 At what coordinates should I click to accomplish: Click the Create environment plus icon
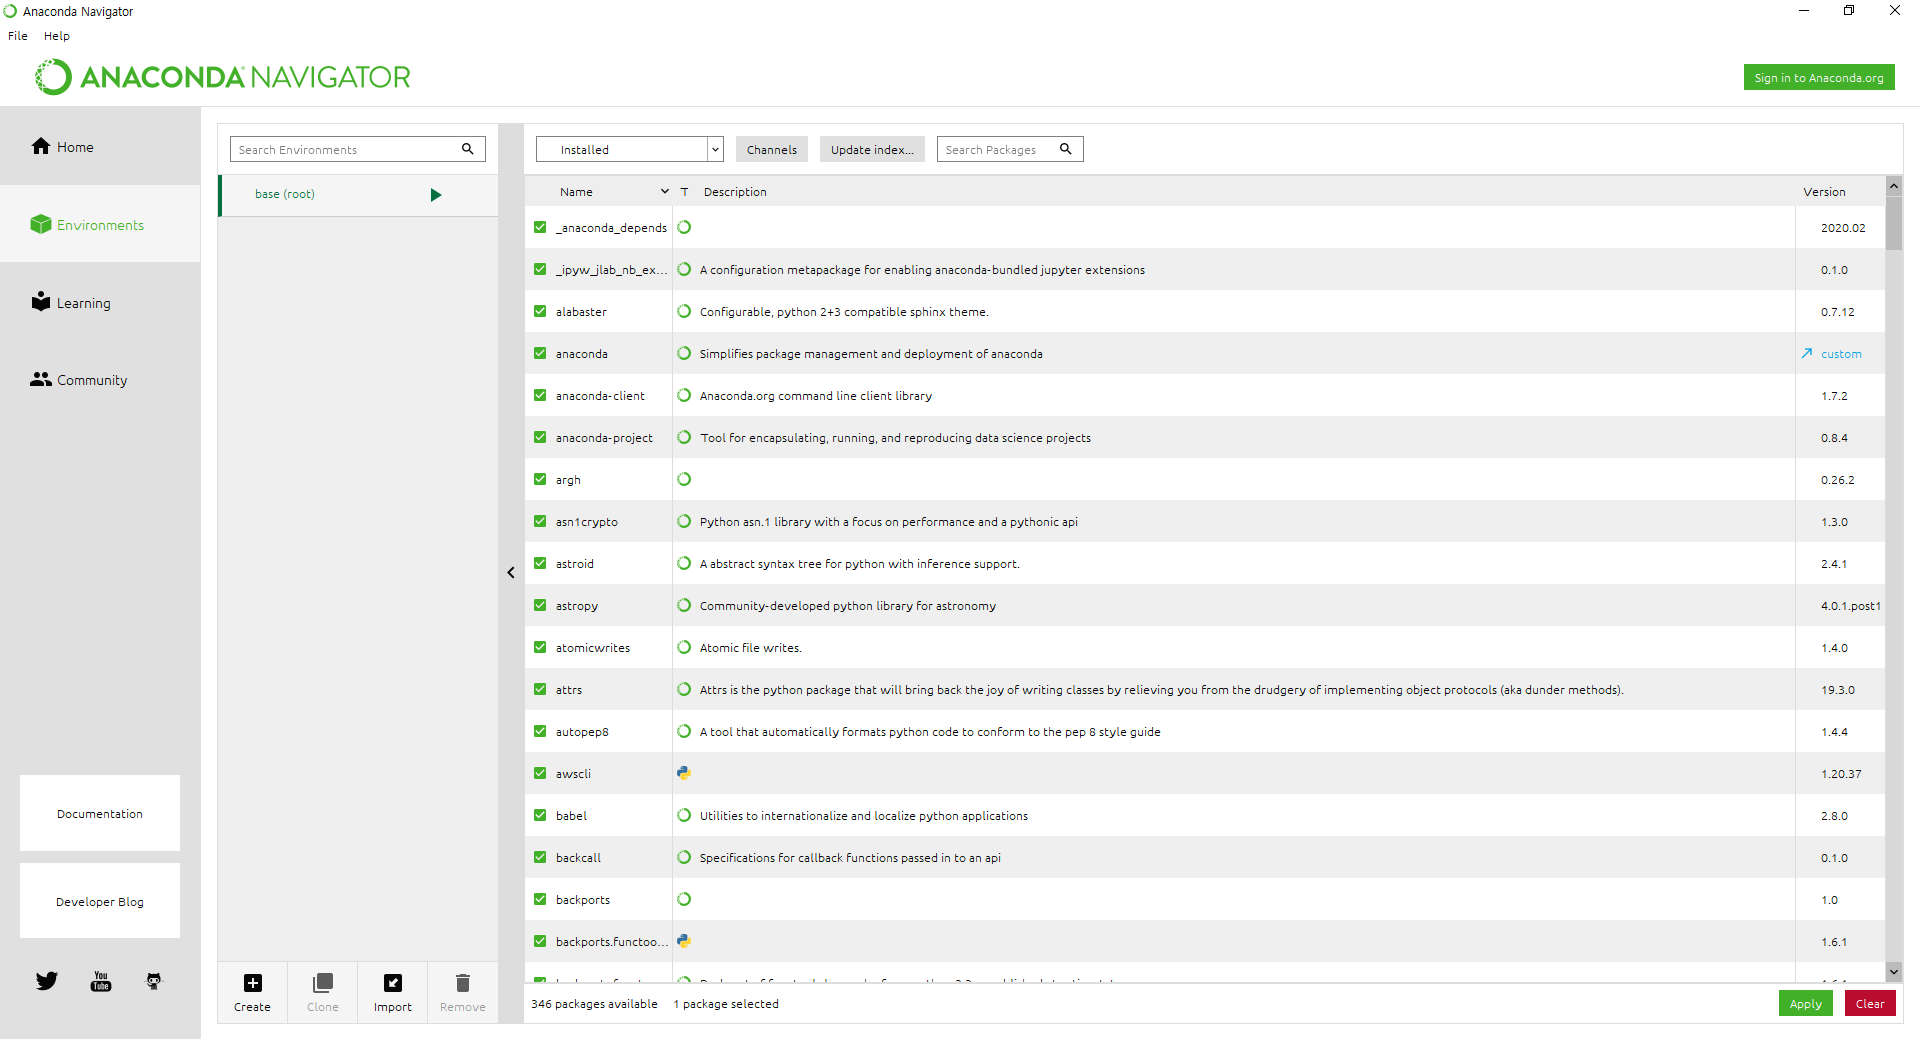pyautogui.click(x=253, y=983)
